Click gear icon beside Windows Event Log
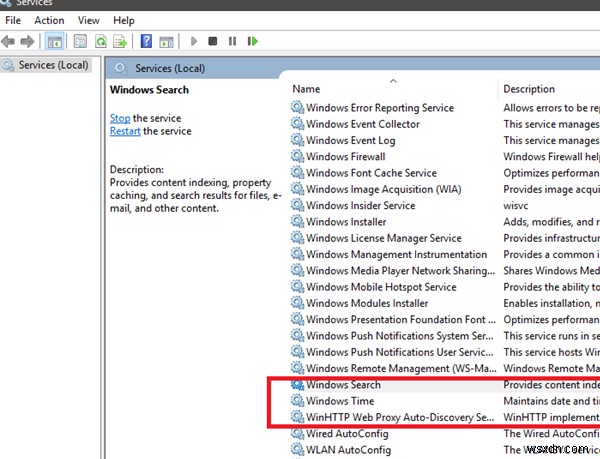The width and height of the screenshot is (600, 459). point(297,140)
